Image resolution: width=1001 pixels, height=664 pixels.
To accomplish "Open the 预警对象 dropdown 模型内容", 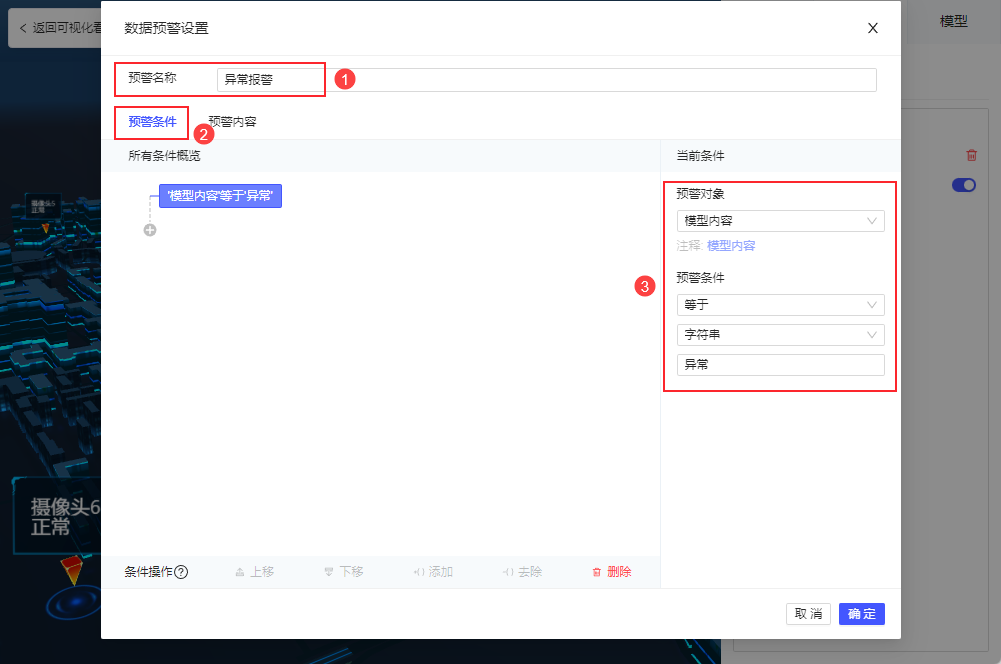I will coord(780,221).
